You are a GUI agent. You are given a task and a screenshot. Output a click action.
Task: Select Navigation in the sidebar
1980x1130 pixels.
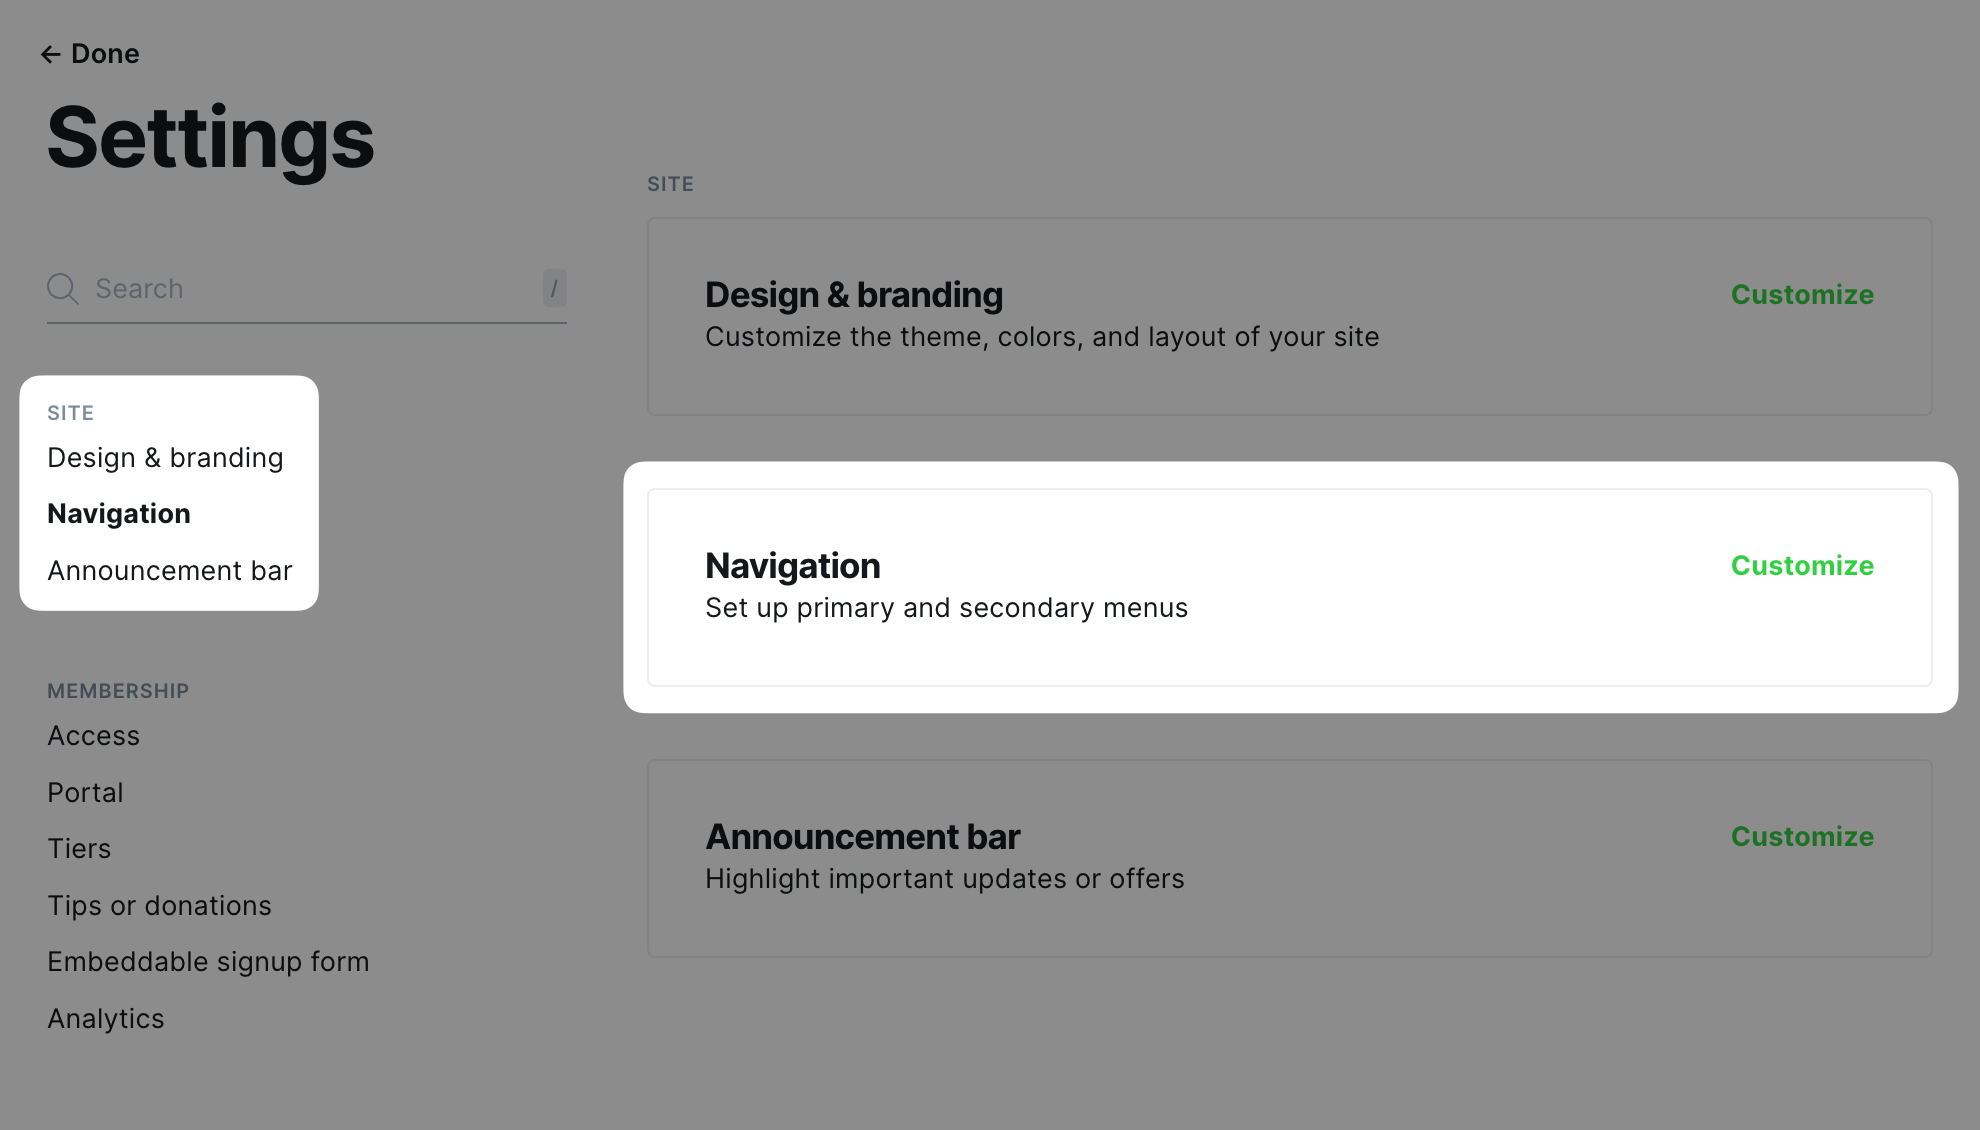coord(118,513)
